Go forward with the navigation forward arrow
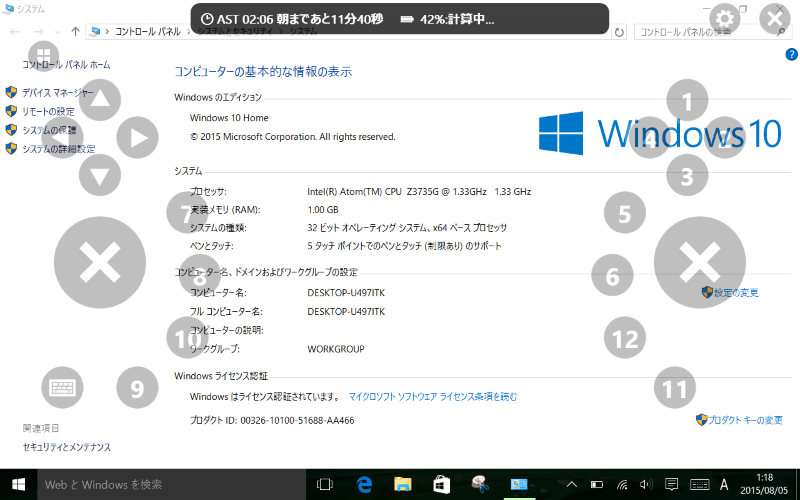Image resolution: width=800 pixels, height=500 pixels. (x=39, y=32)
